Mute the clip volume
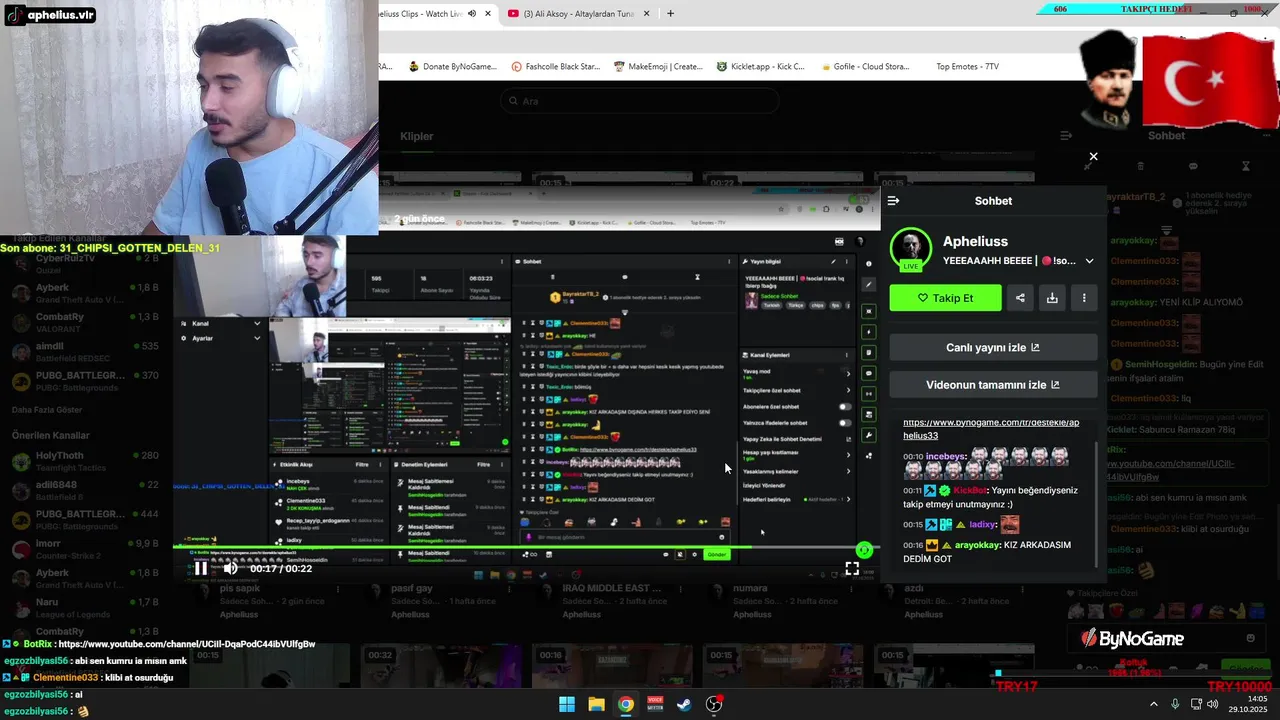Screen dimensions: 1280x720 [x=230, y=568]
